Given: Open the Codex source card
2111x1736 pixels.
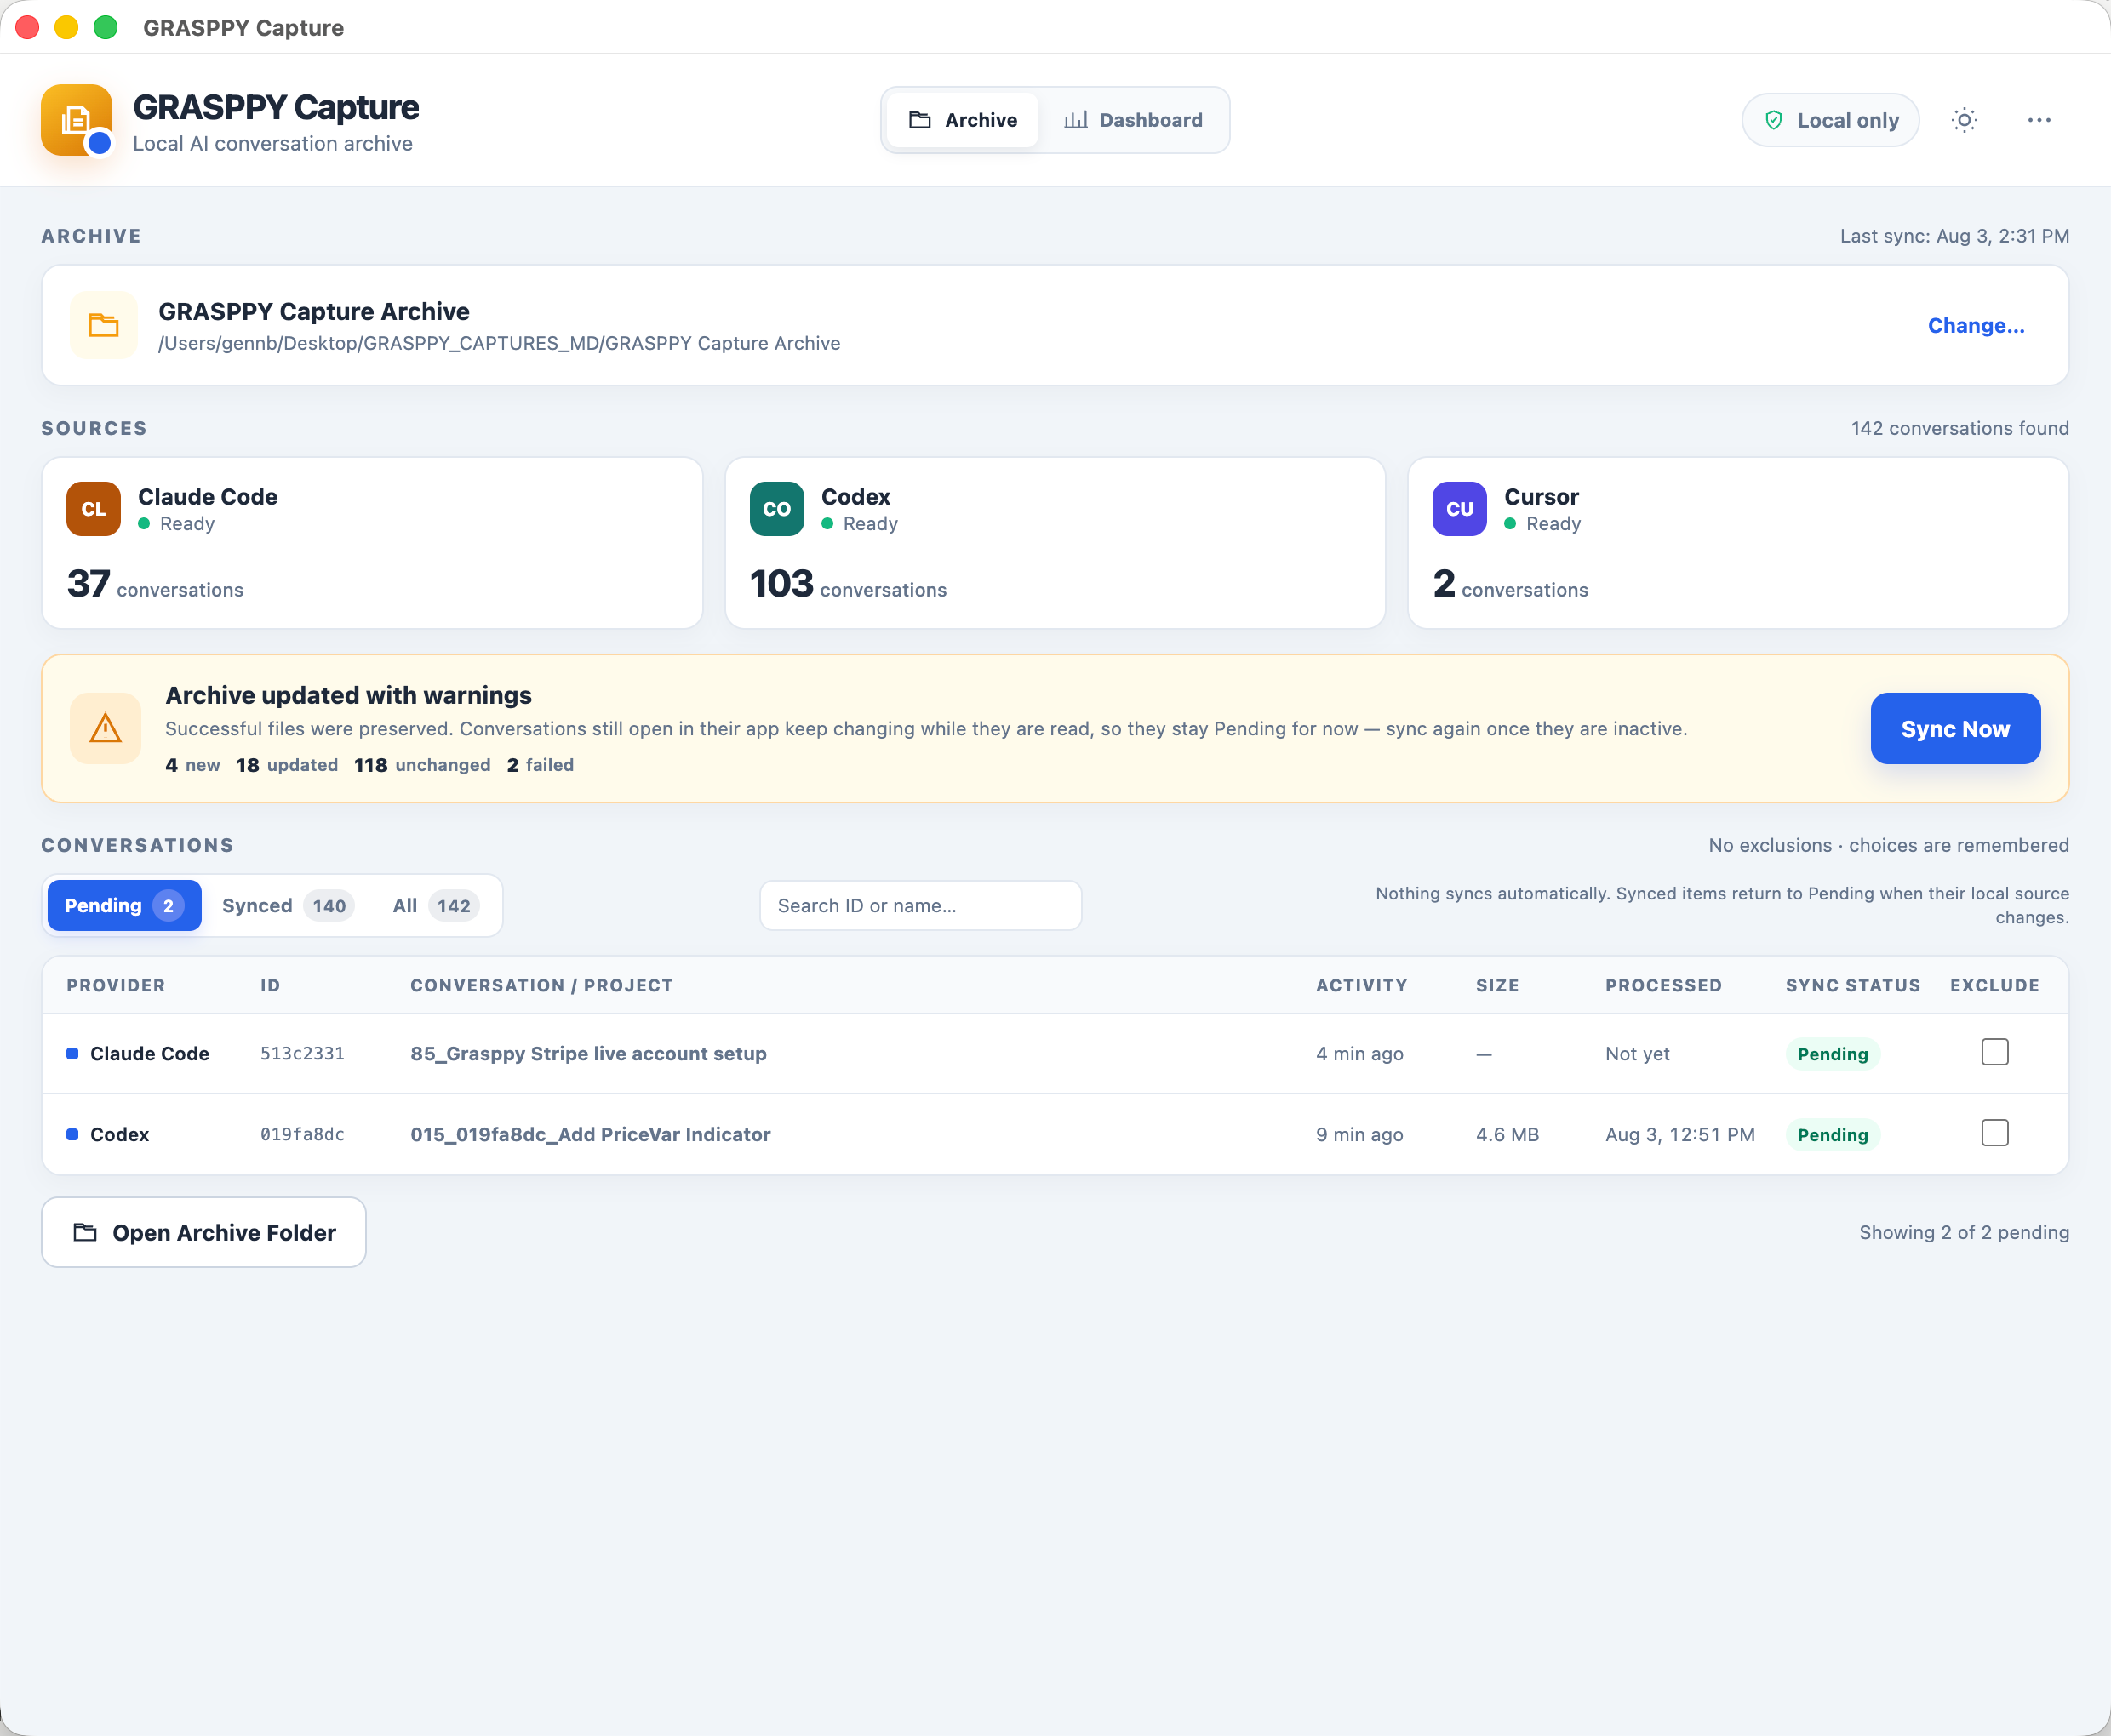Looking at the screenshot, I should 1055,543.
